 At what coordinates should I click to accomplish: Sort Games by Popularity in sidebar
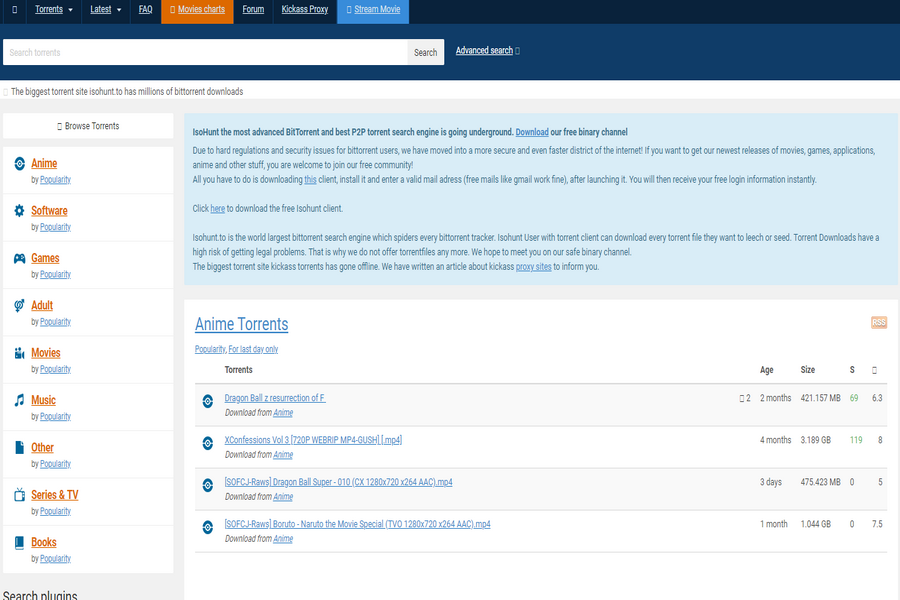pos(55,274)
